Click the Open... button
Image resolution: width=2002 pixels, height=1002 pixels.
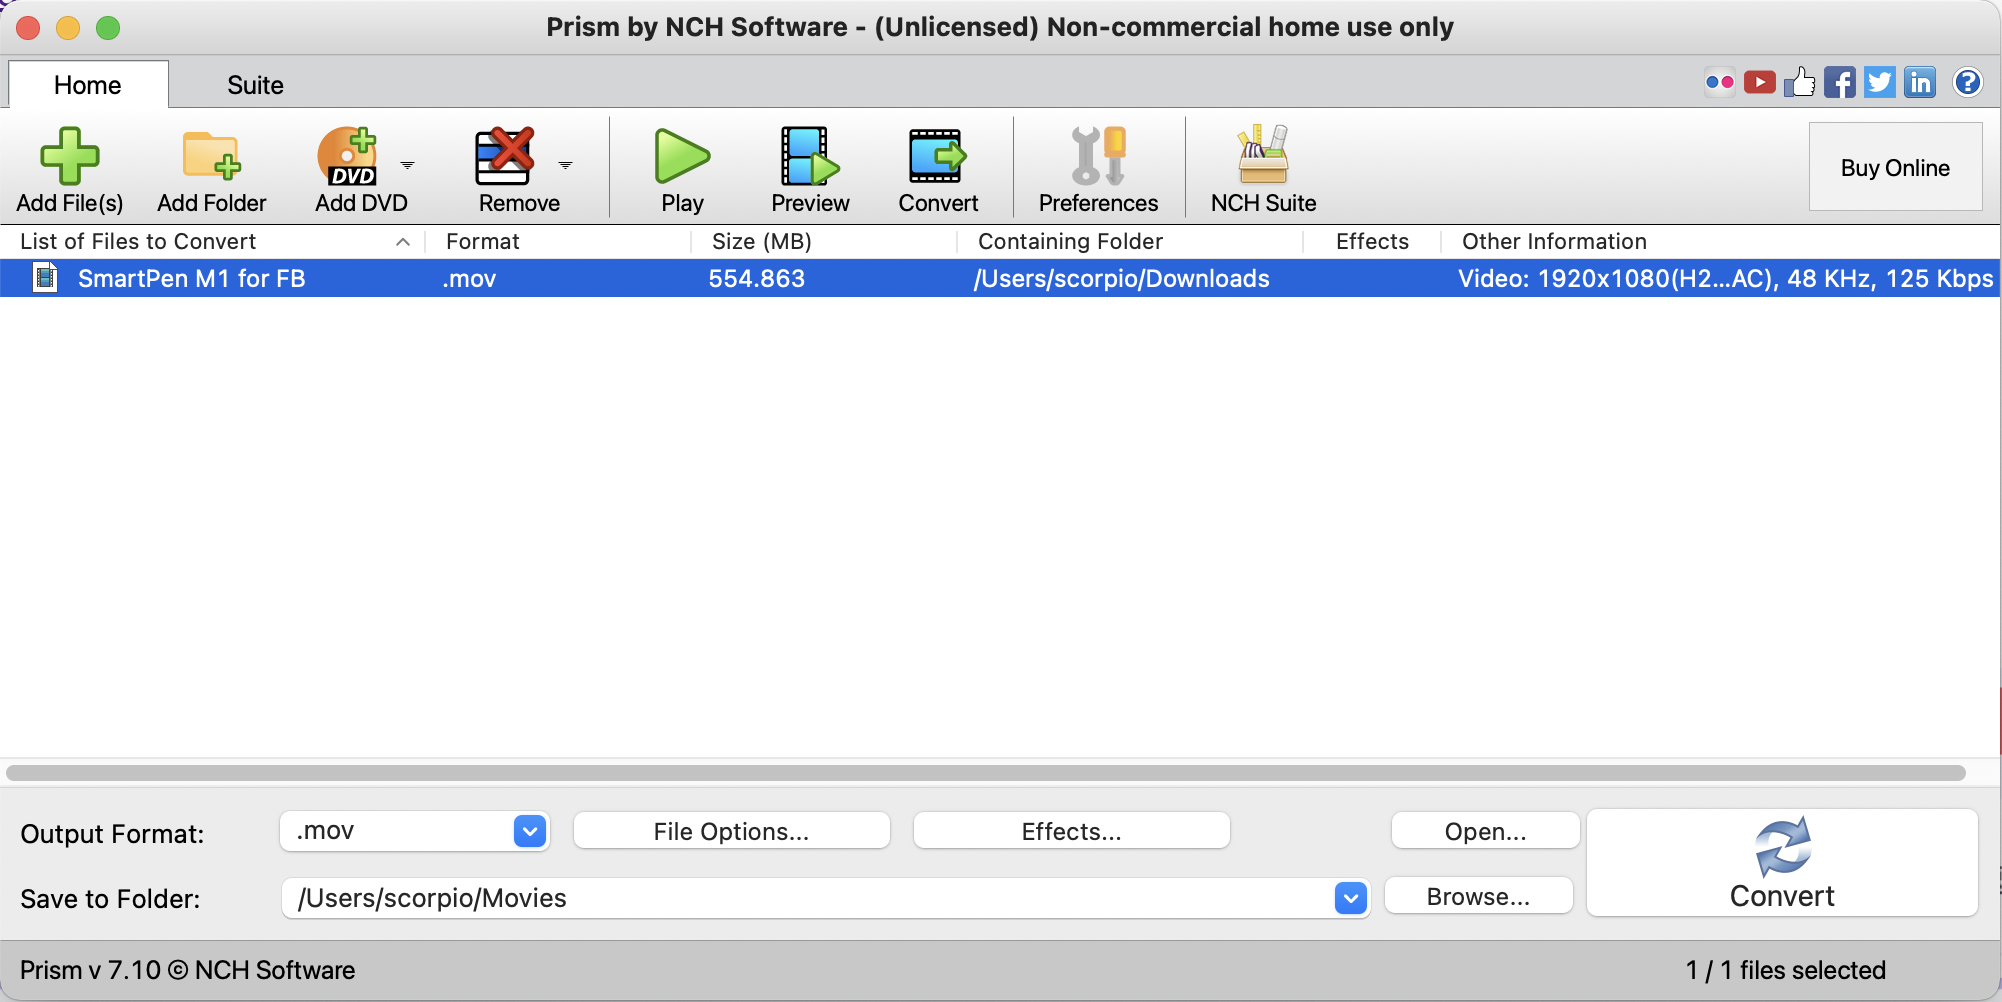(x=1485, y=831)
